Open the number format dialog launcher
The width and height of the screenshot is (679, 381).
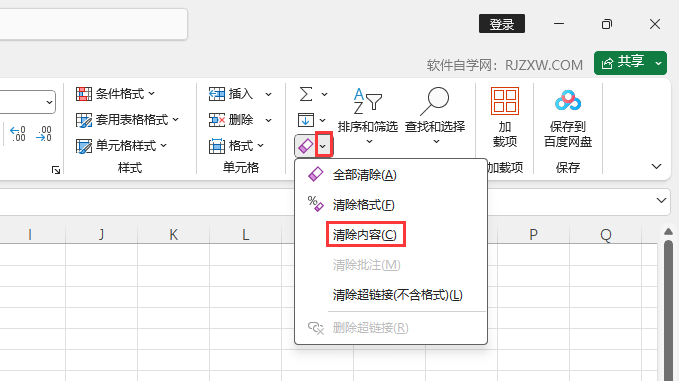point(56,170)
